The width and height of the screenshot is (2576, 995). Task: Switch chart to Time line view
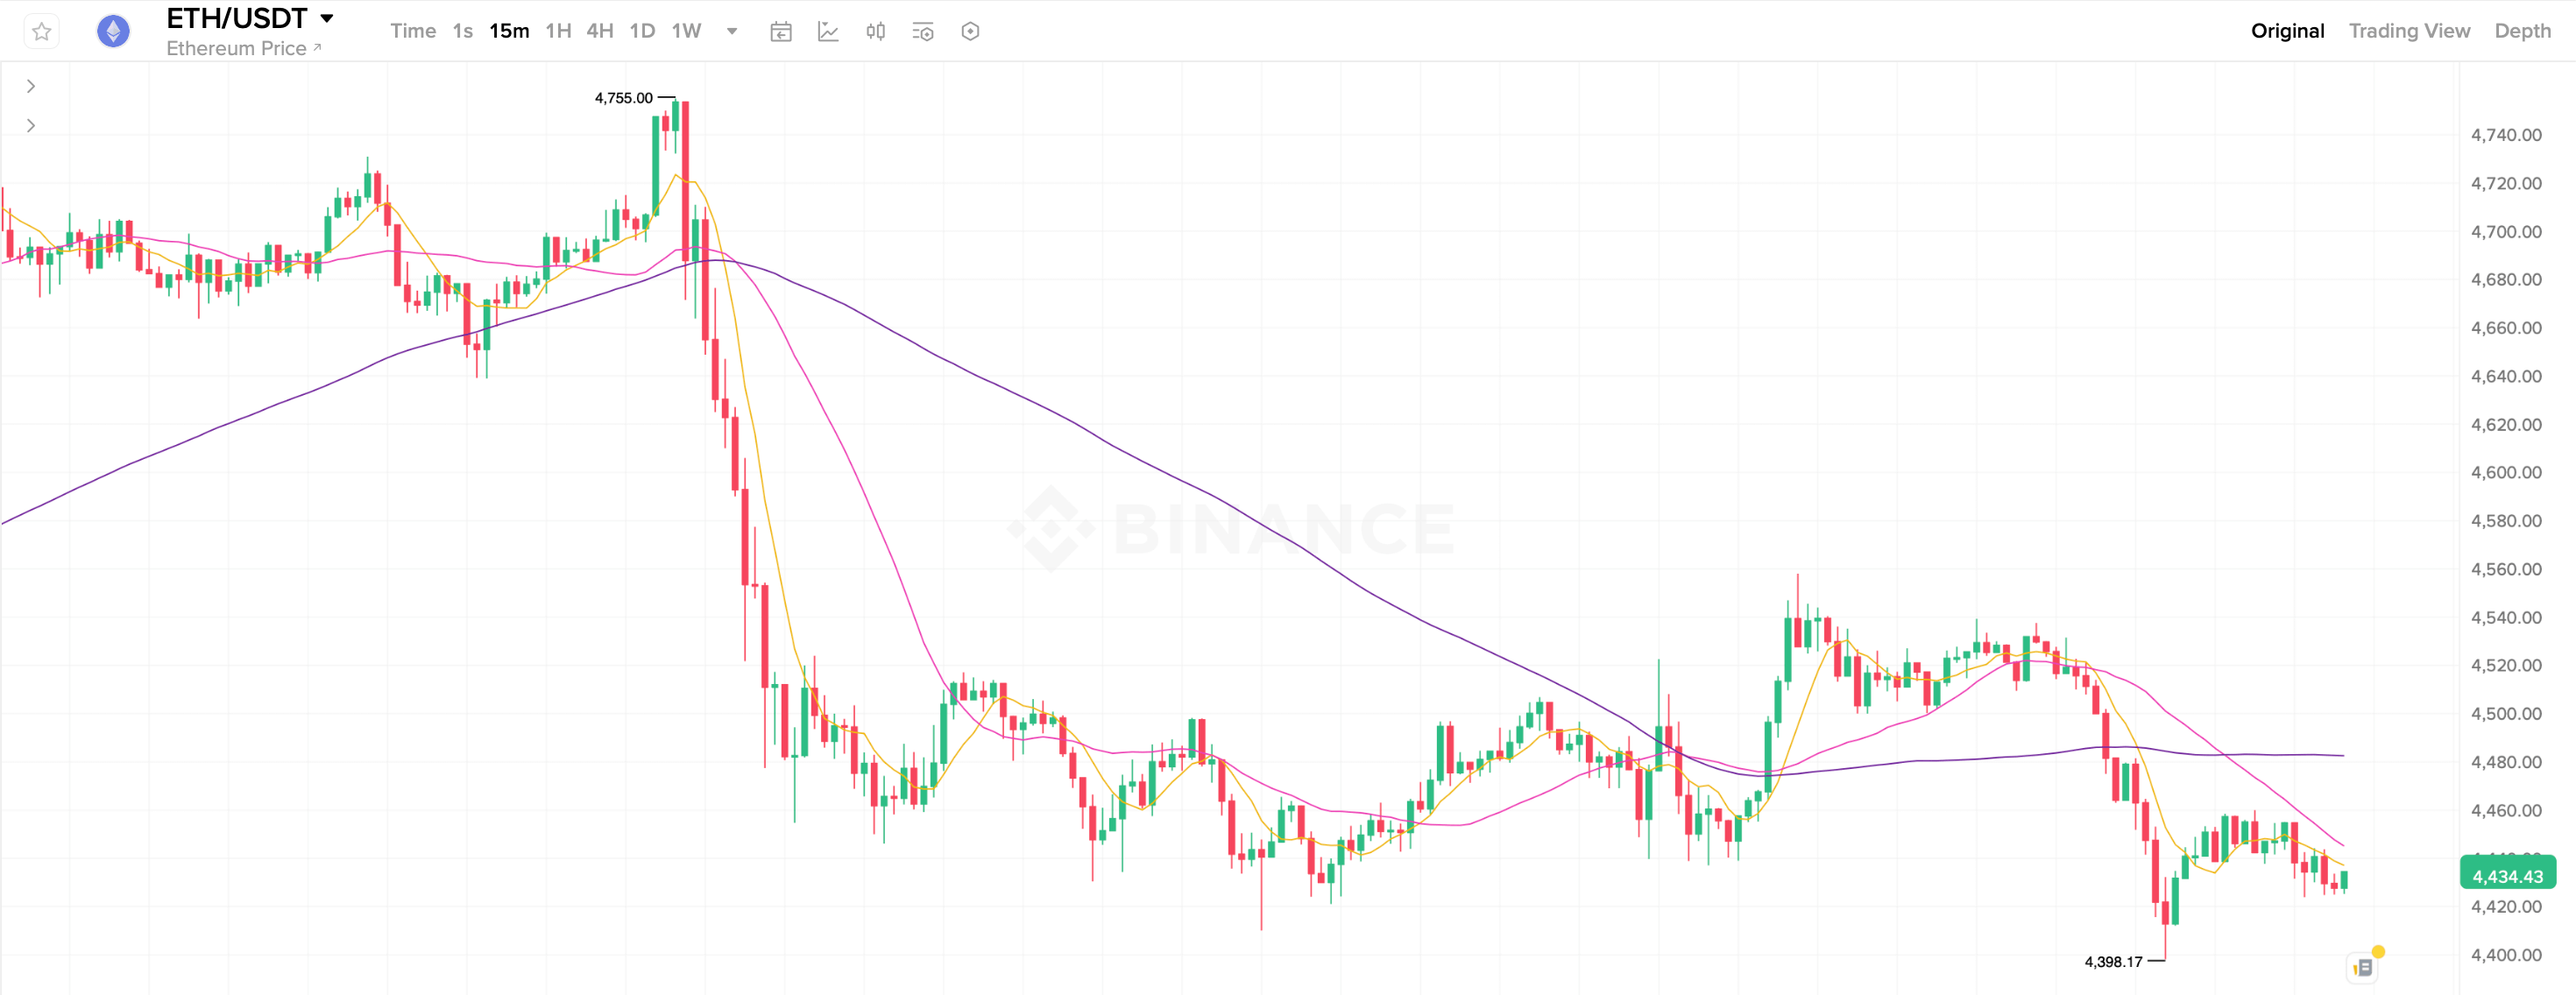click(412, 31)
